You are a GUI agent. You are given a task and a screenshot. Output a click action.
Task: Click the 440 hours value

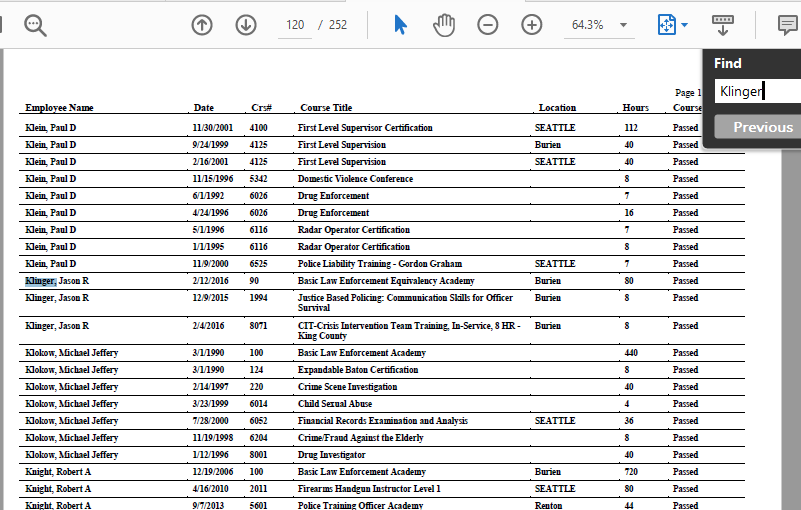click(x=631, y=353)
